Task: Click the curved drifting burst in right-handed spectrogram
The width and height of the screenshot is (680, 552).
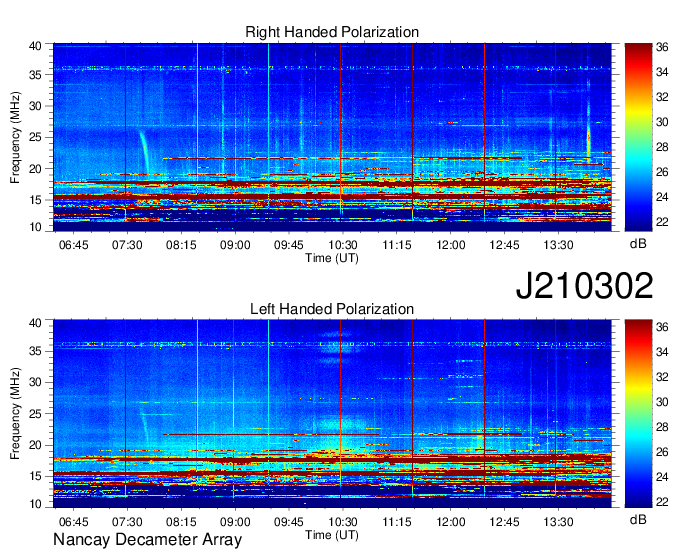Action: click(x=144, y=150)
